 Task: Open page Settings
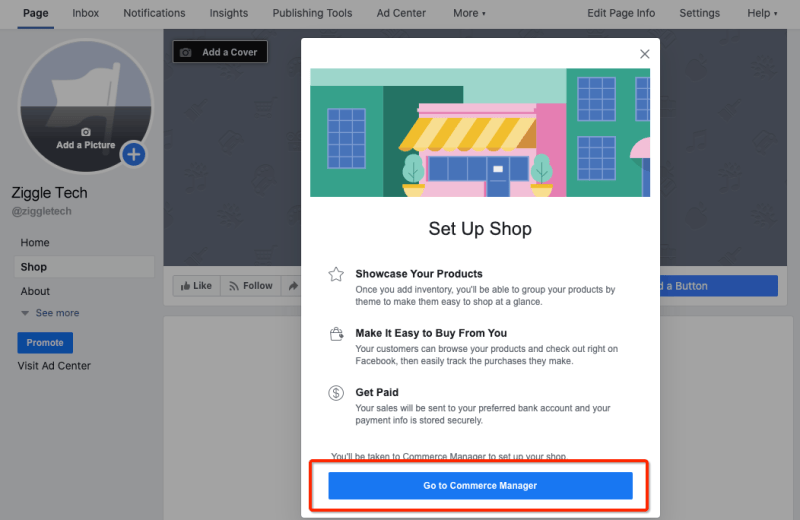(x=699, y=13)
